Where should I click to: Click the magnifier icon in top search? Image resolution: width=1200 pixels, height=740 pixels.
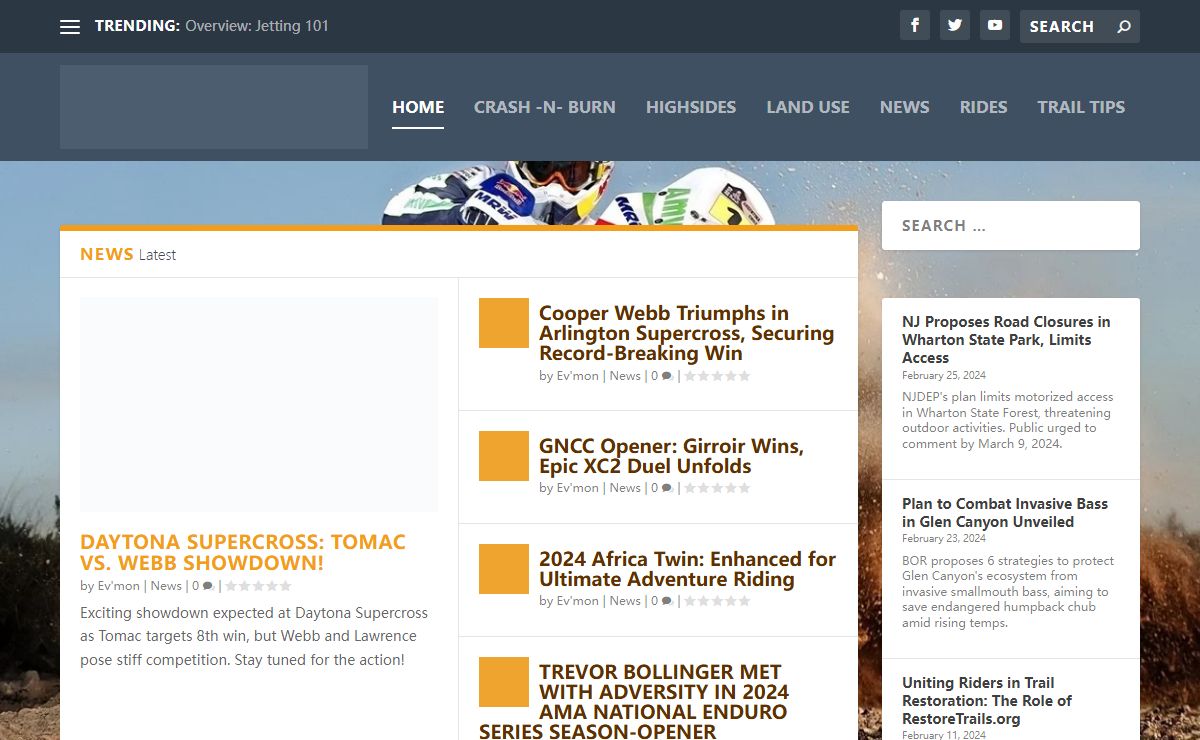1124,27
